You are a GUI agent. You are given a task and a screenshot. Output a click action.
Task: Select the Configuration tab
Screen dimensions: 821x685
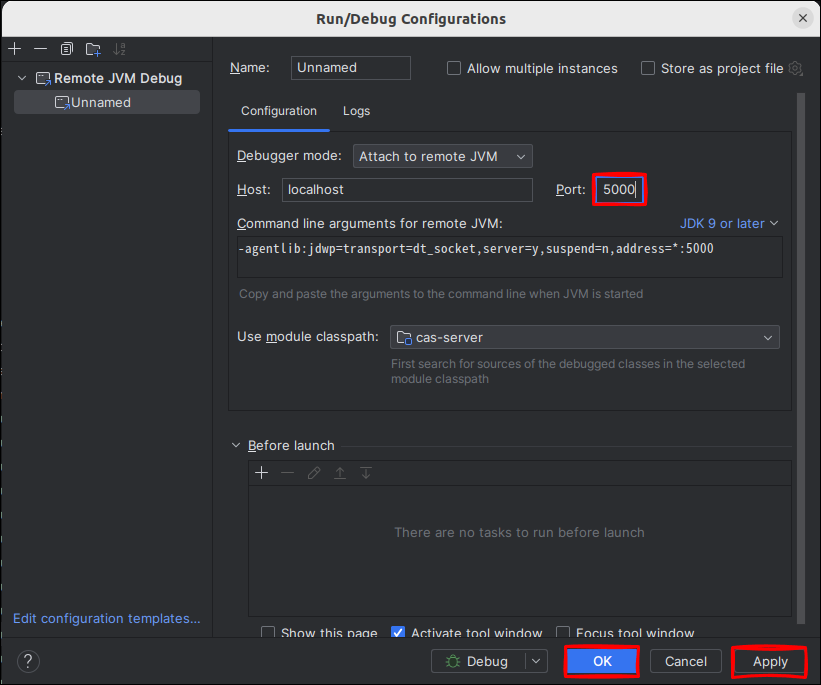point(278,111)
